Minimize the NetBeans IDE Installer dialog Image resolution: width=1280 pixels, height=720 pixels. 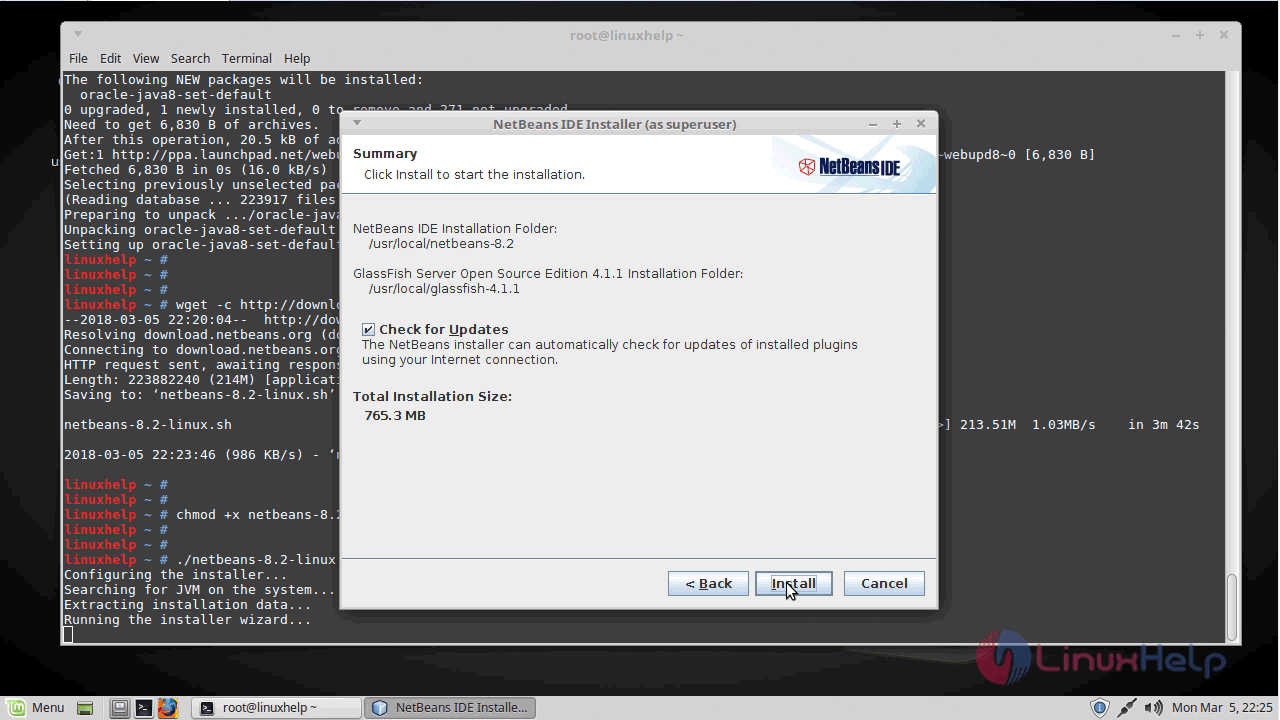tap(873, 124)
